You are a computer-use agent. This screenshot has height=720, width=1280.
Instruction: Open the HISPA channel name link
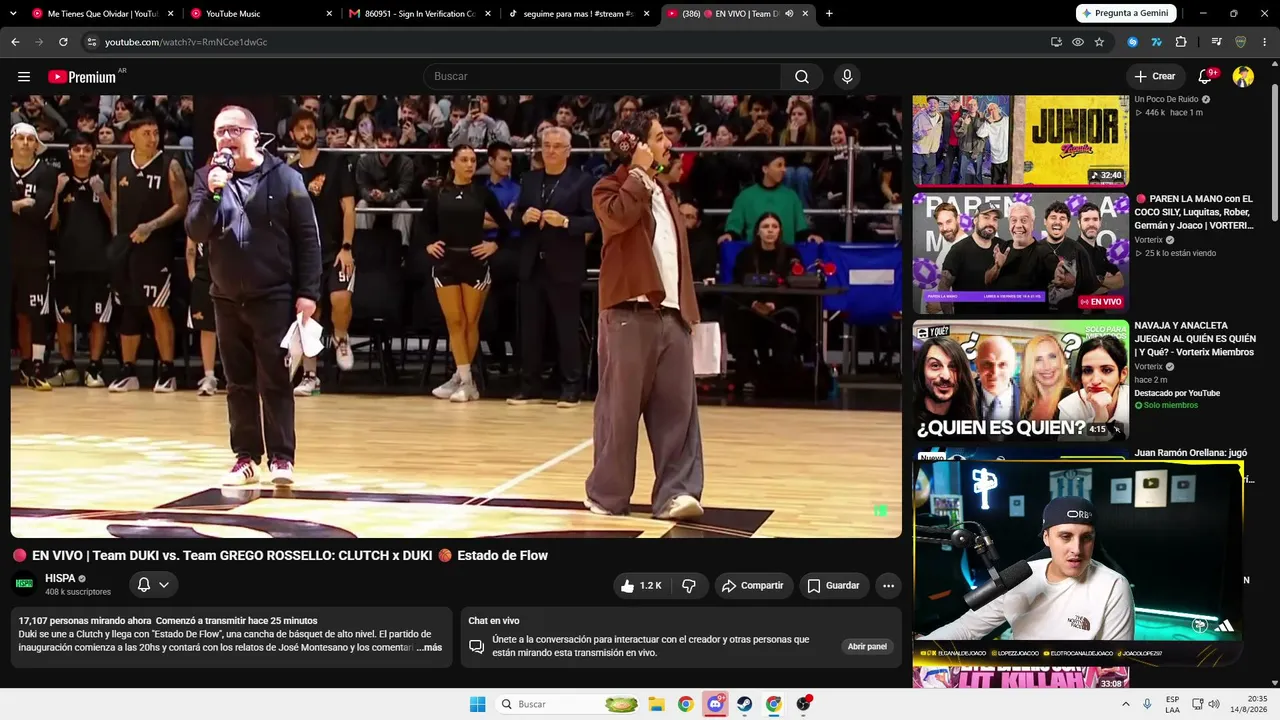pos(60,578)
